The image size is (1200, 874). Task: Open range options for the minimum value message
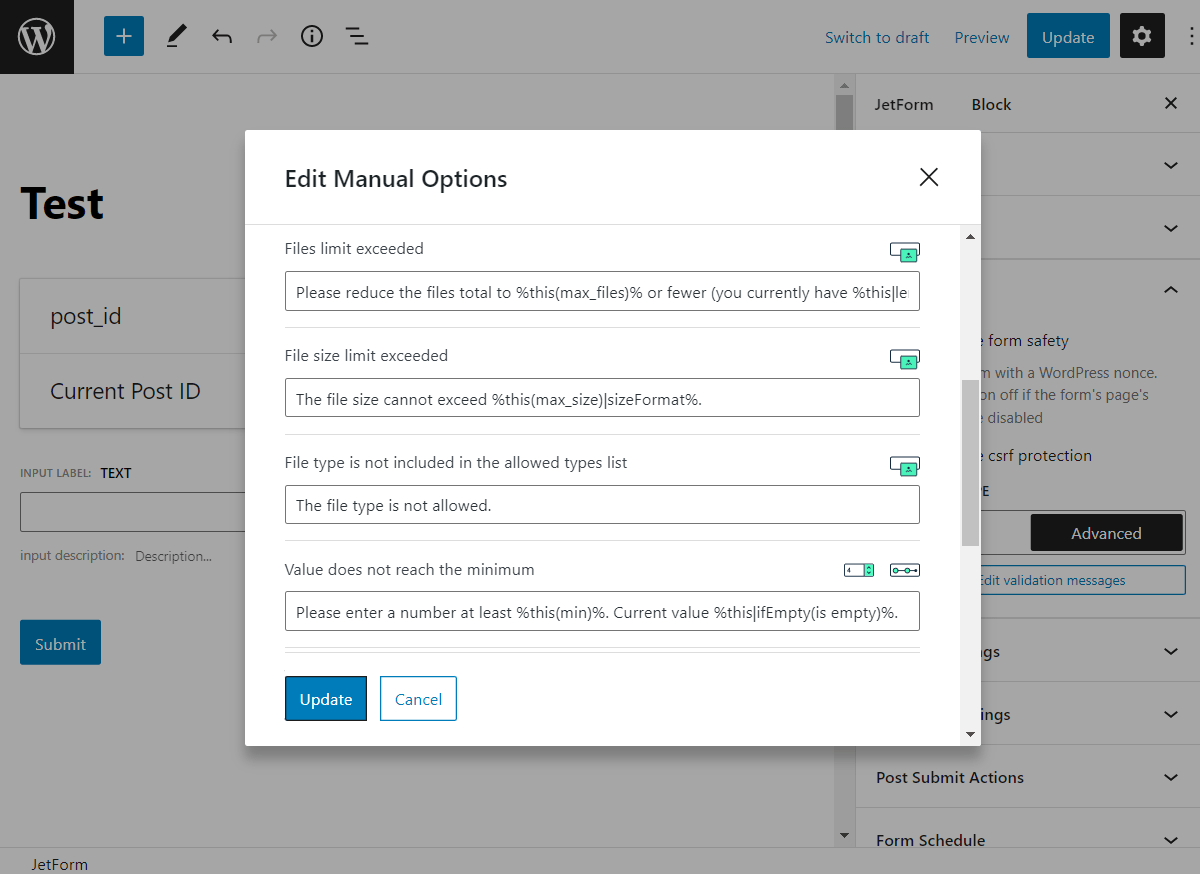tap(905, 569)
